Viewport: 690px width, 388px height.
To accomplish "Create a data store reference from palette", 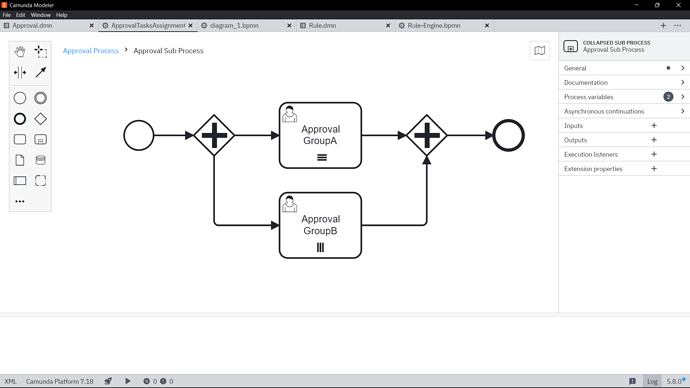I will 40,160.
